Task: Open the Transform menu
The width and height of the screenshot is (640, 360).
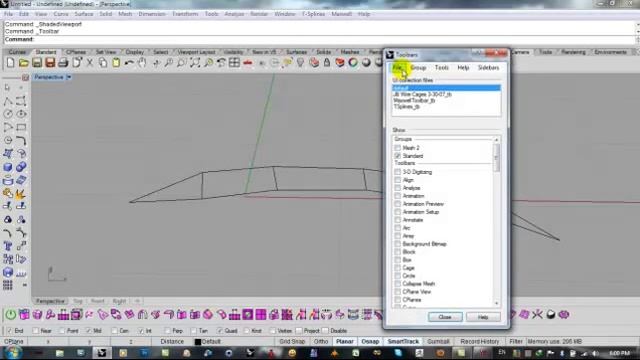Action: click(185, 14)
